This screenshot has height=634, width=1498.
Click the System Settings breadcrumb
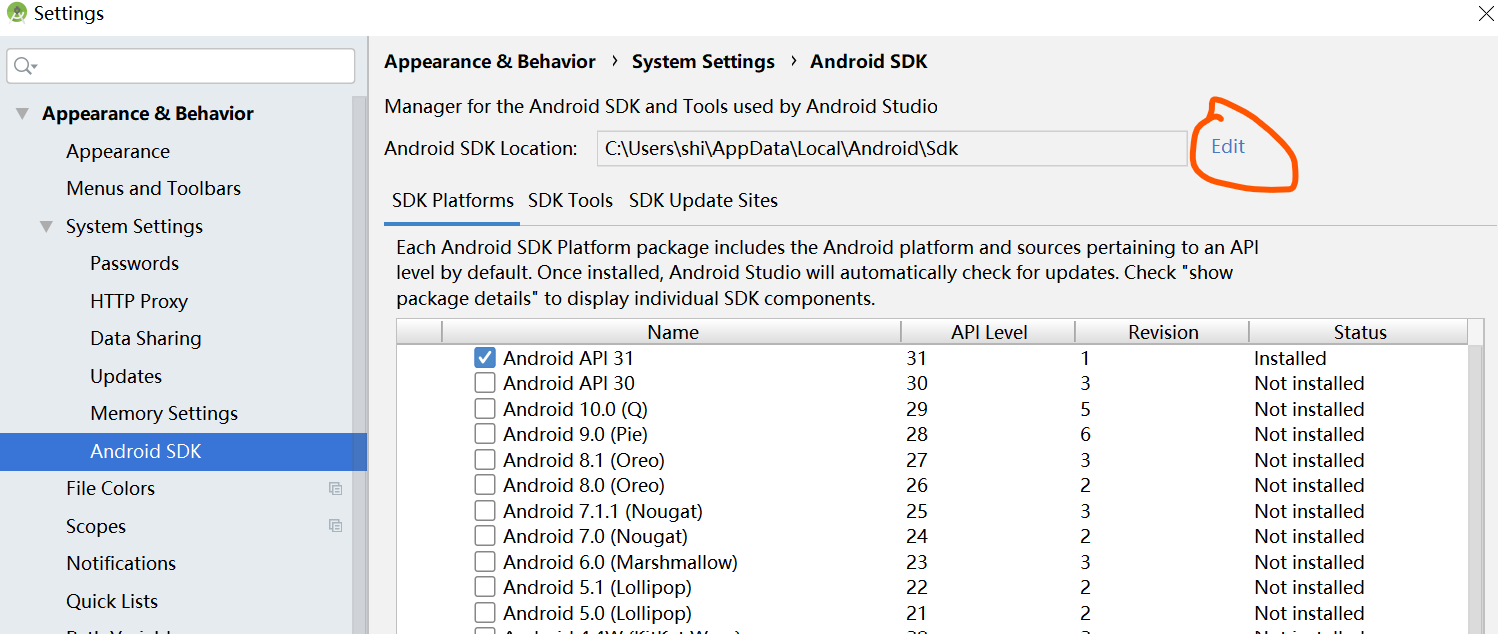pos(703,62)
